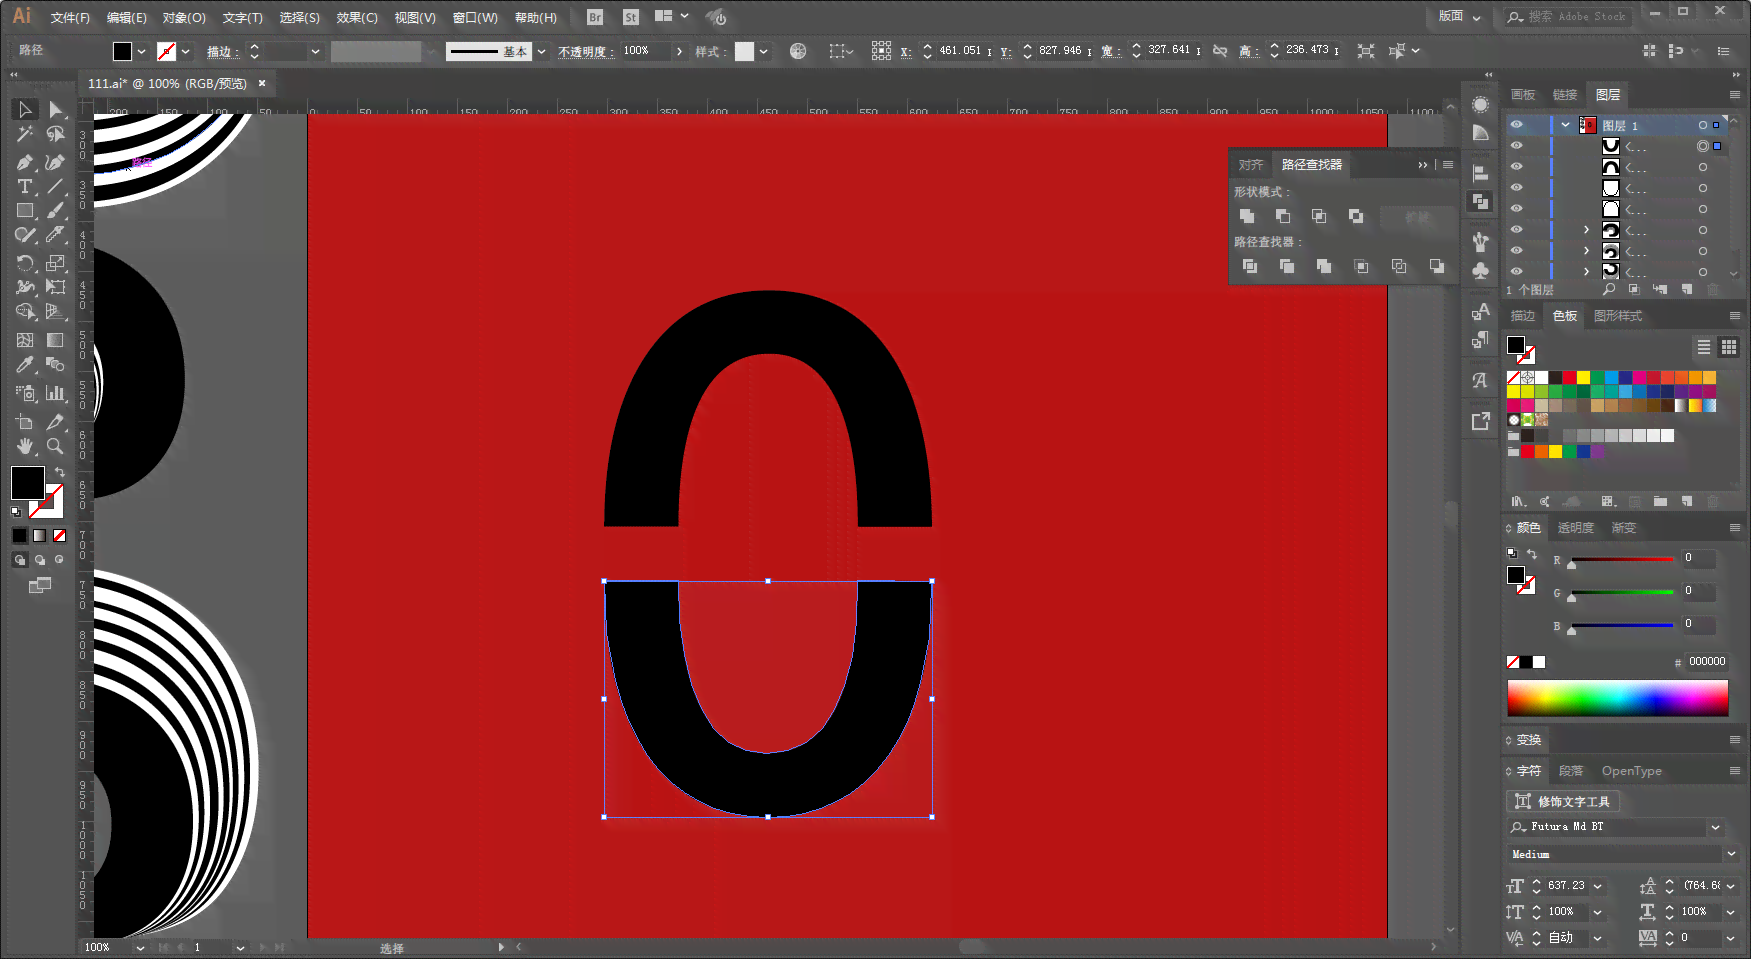Click the hex color 000000 field
Screen dimensions: 1751x959
[1707, 661]
